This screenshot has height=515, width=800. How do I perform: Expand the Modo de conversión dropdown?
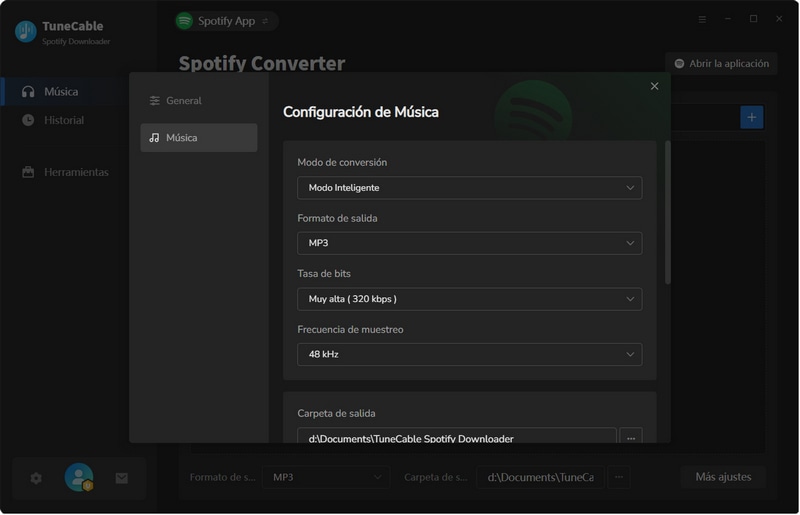click(x=469, y=188)
